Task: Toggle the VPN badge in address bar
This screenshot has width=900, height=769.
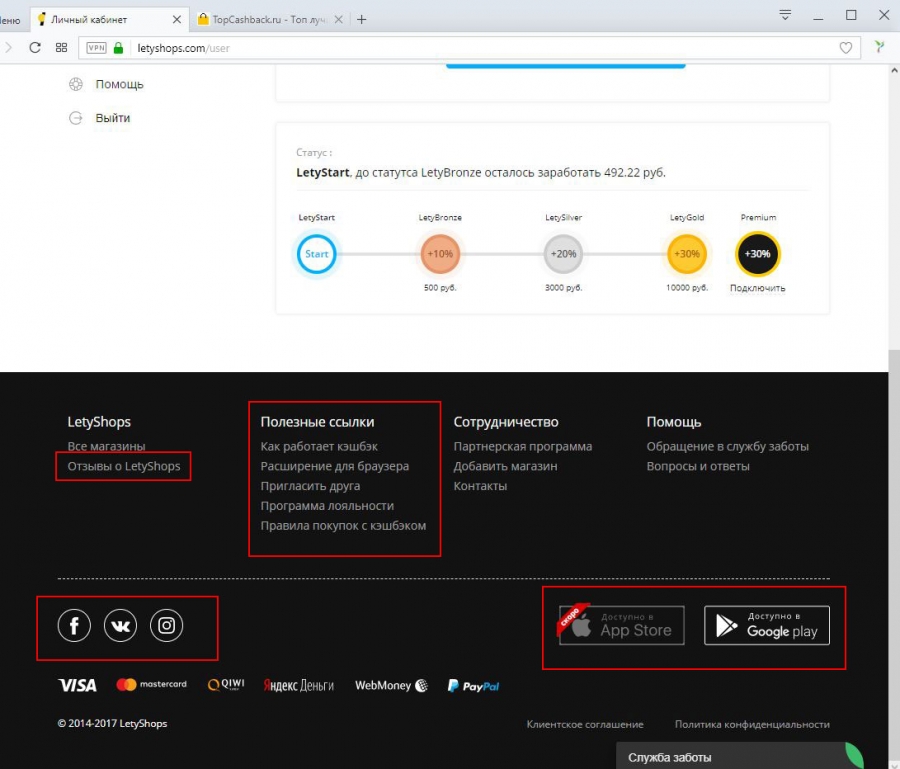Action: (x=96, y=48)
